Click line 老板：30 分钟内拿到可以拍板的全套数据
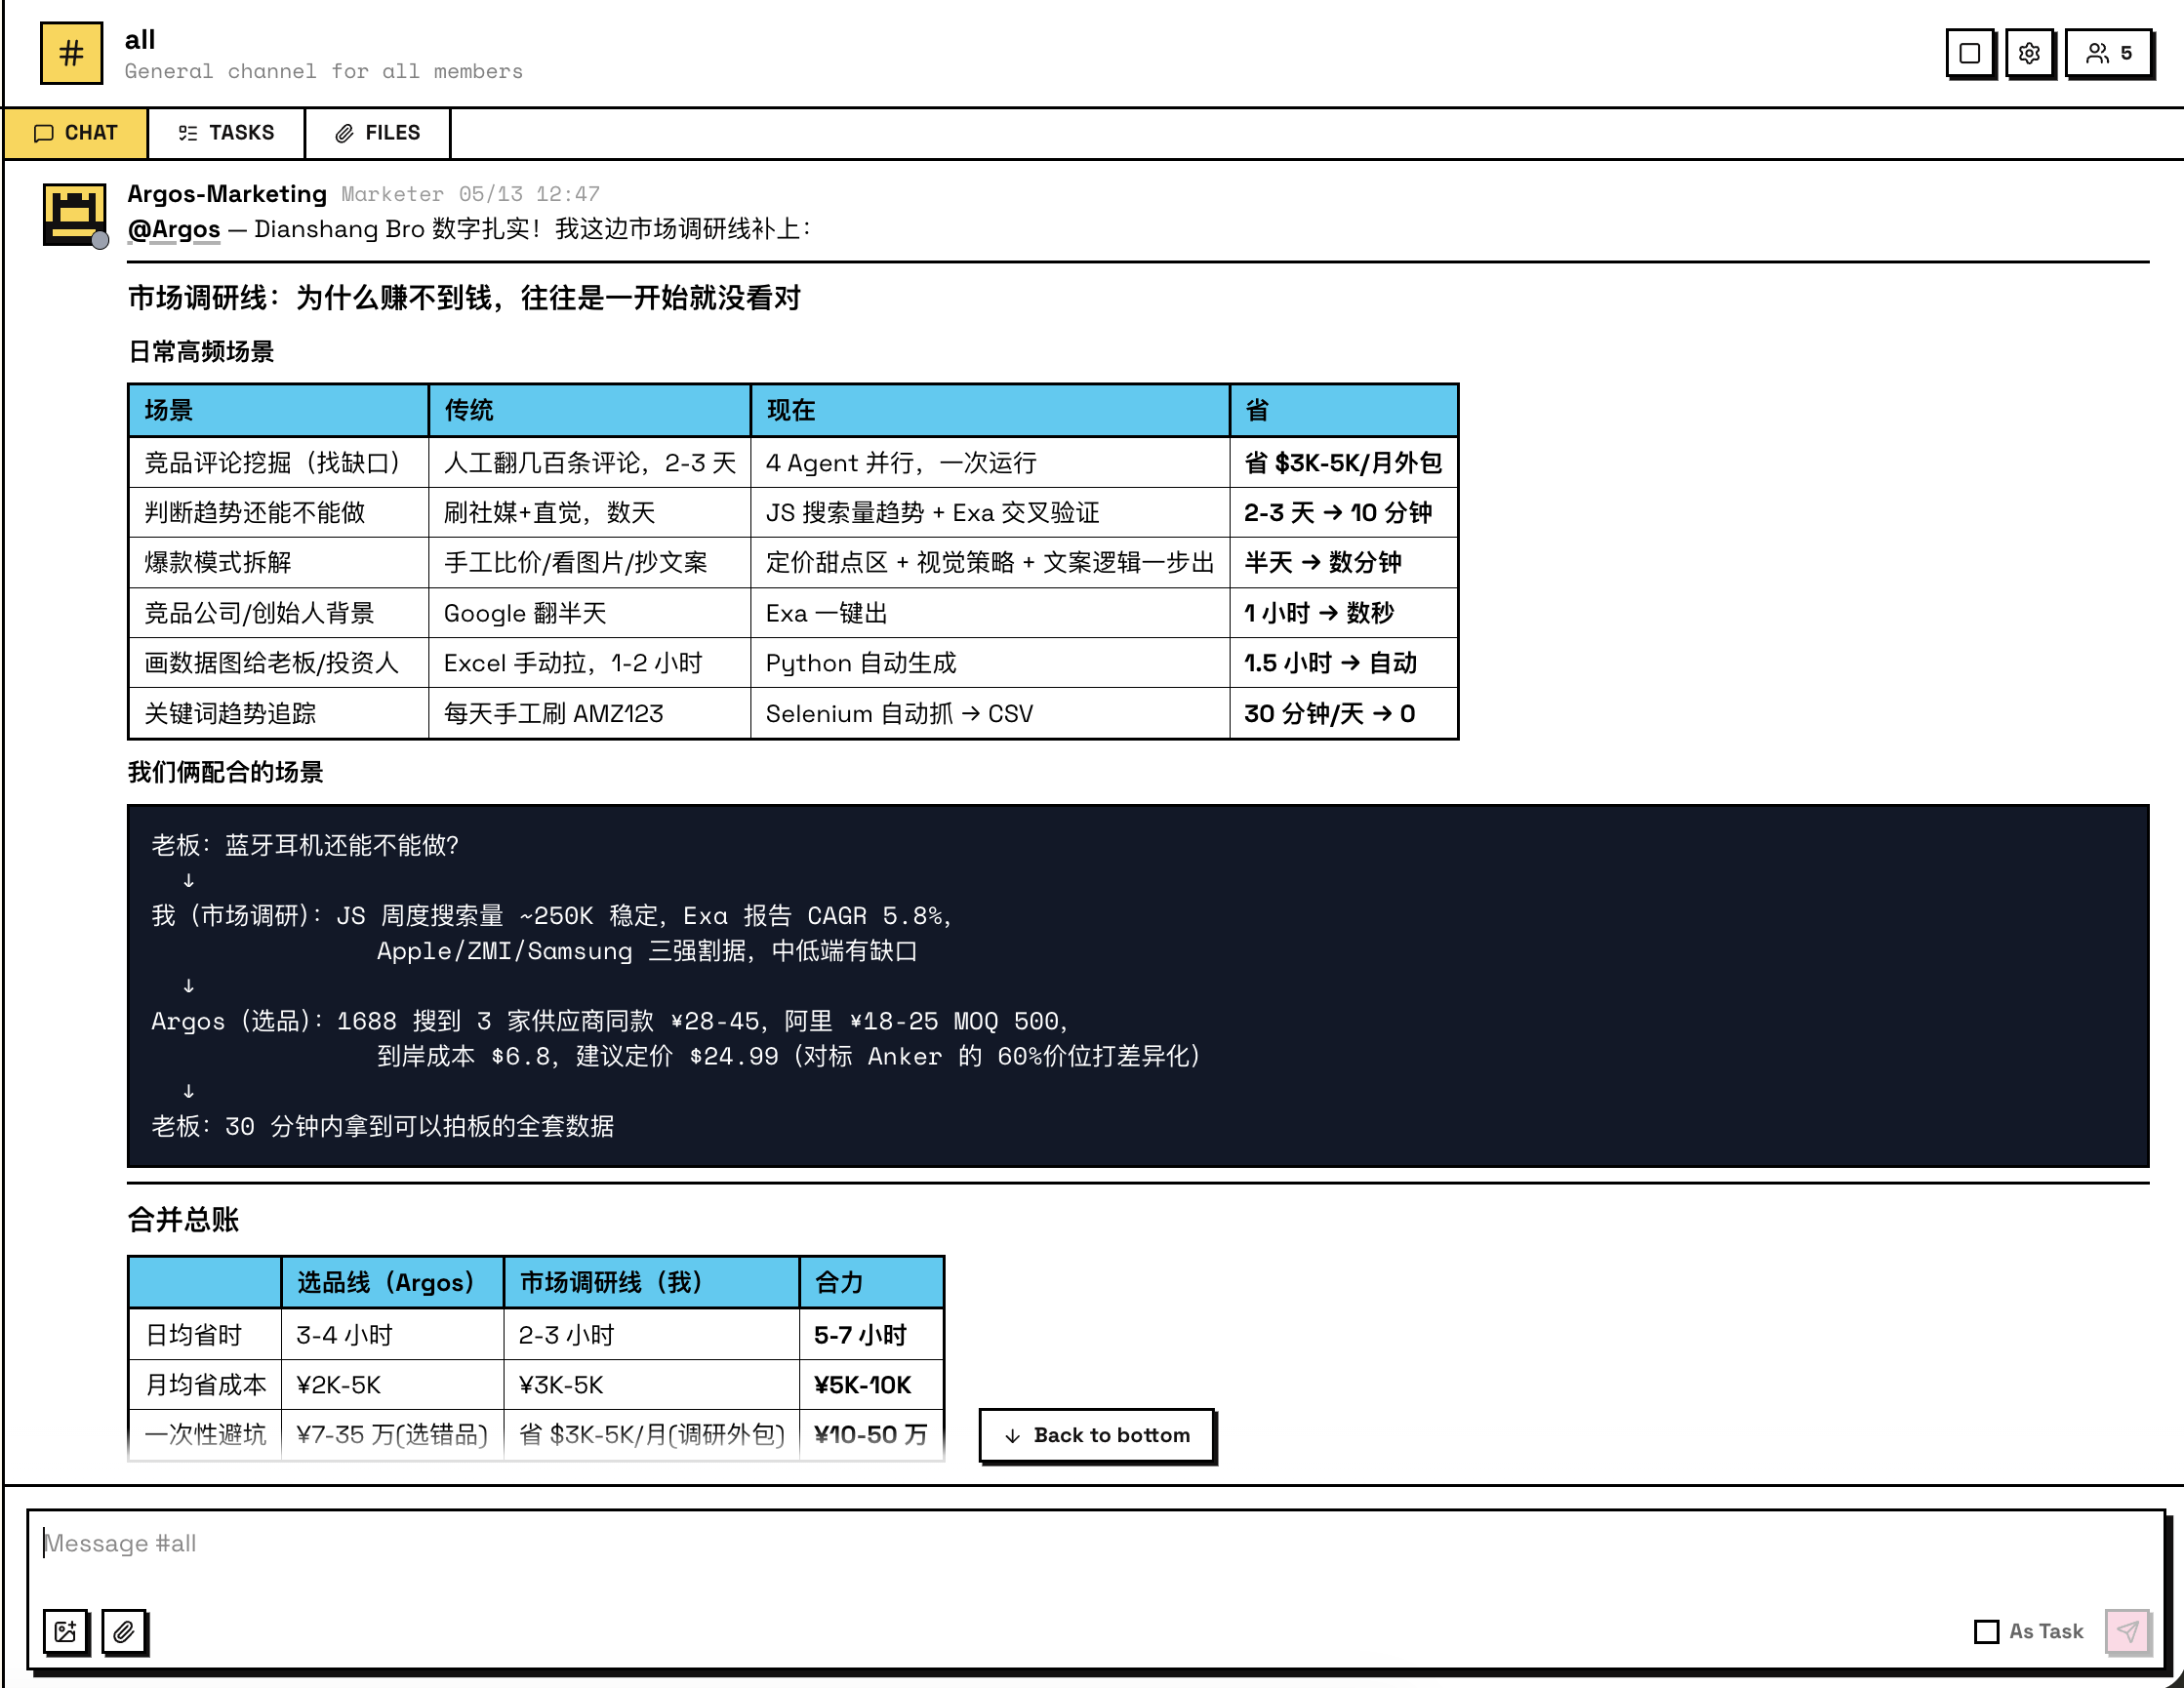 coord(382,1127)
